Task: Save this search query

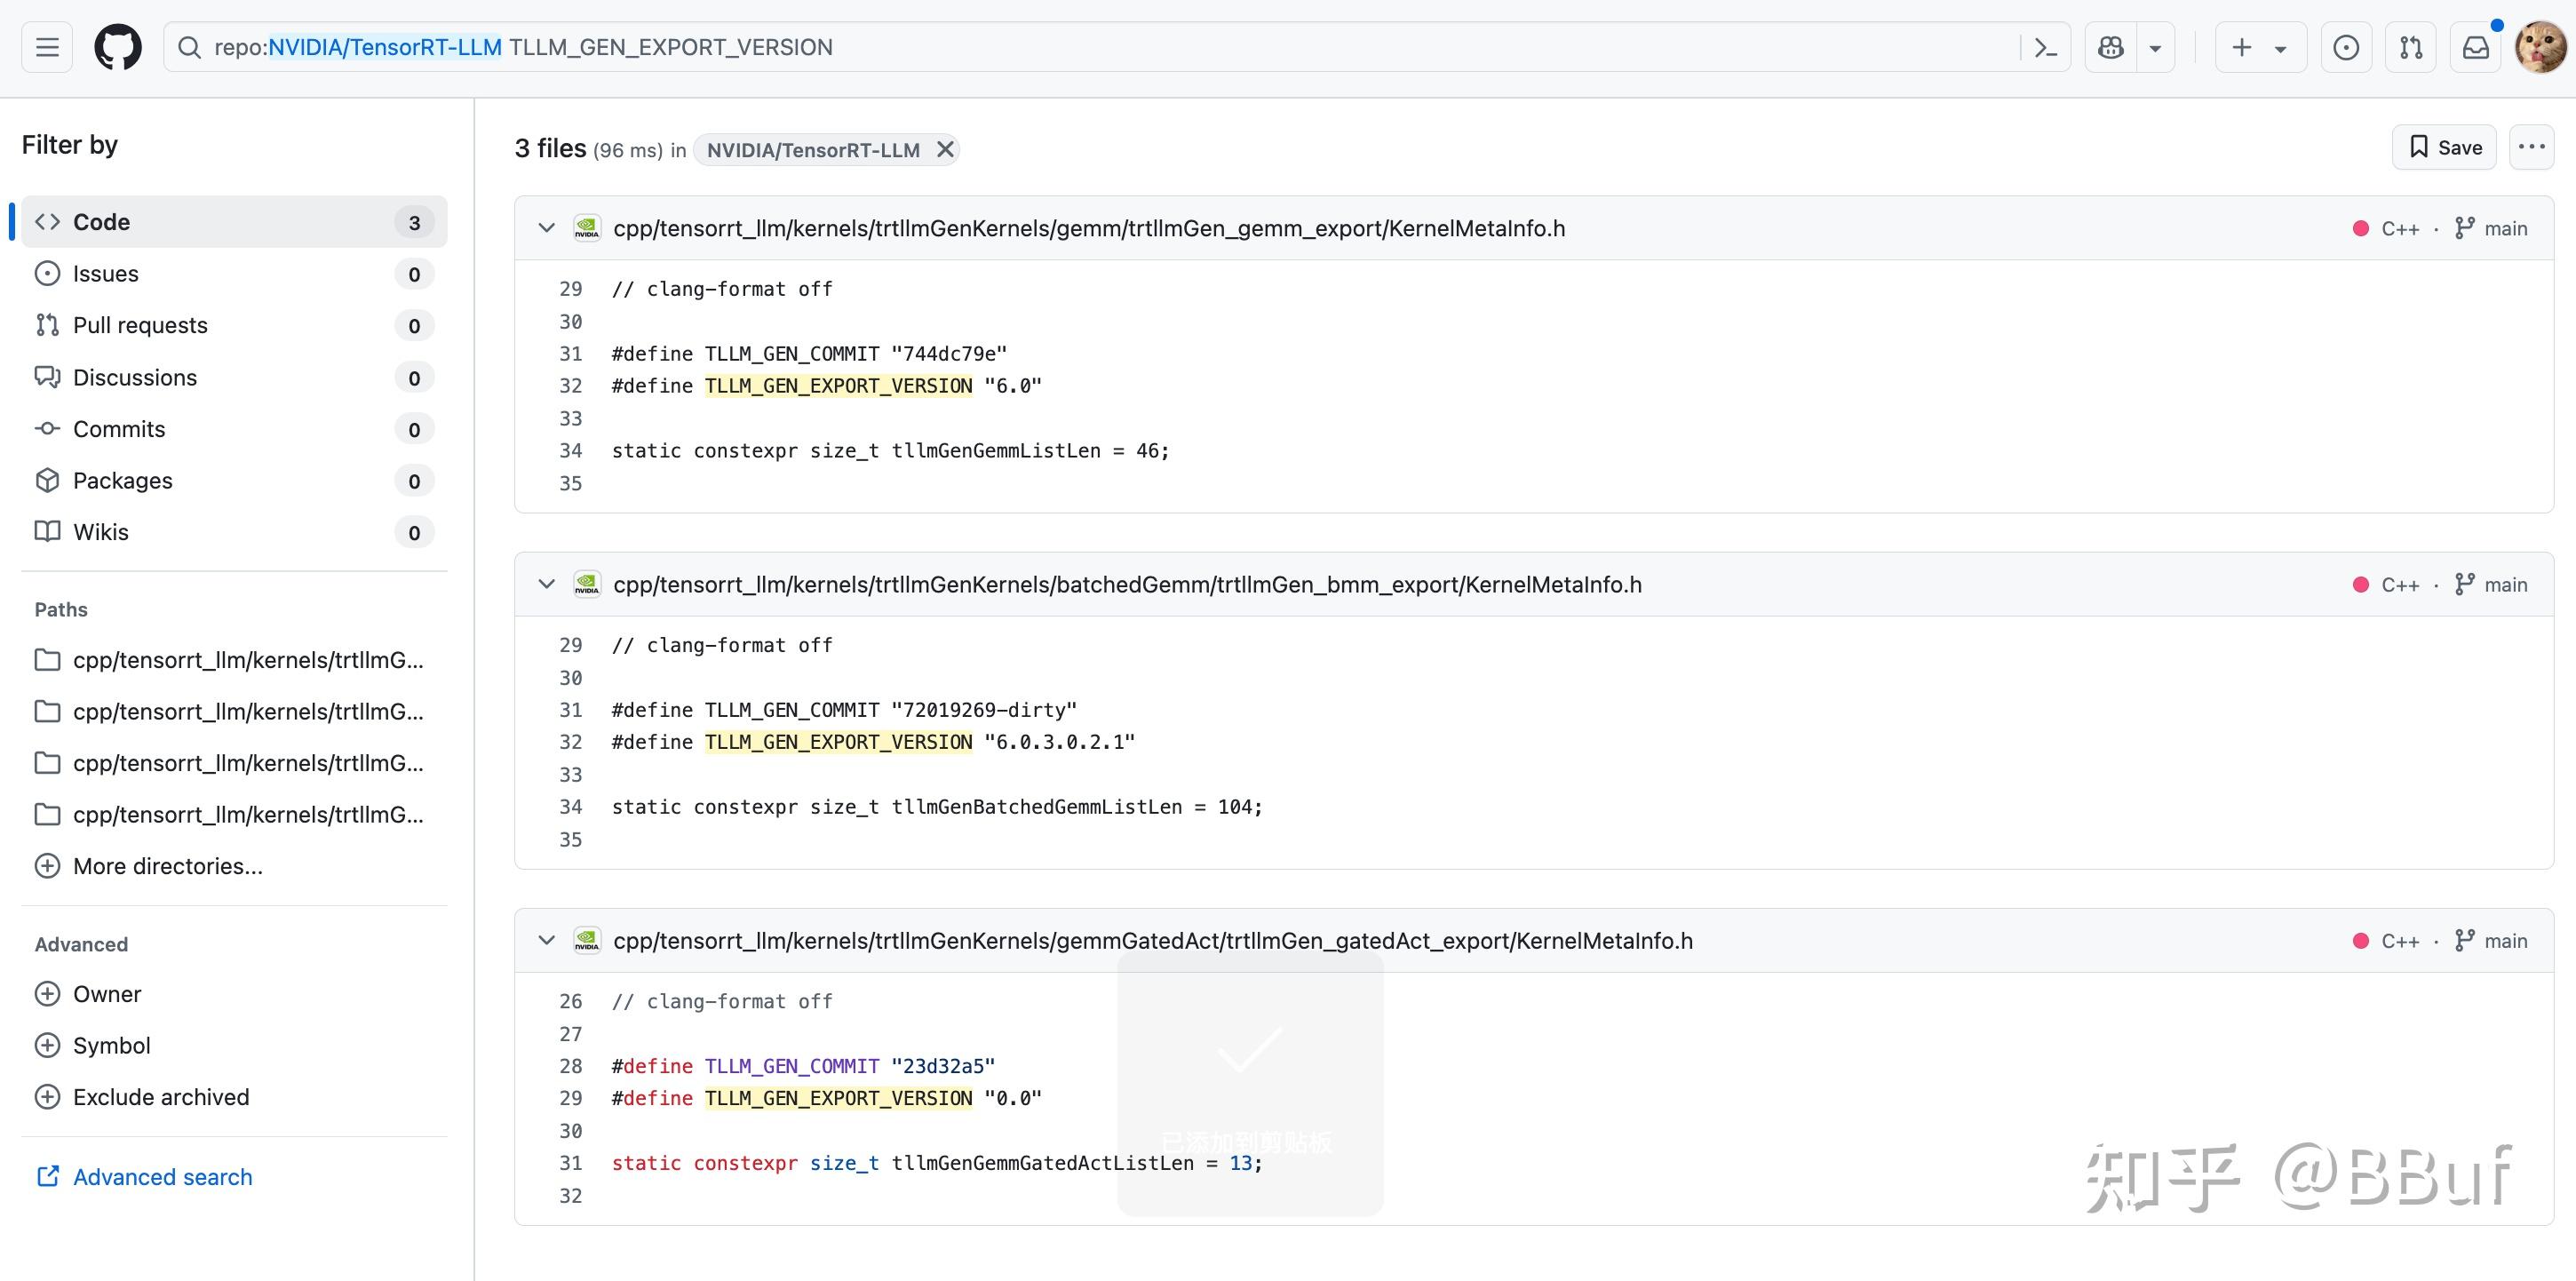Action: [x=2444, y=148]
